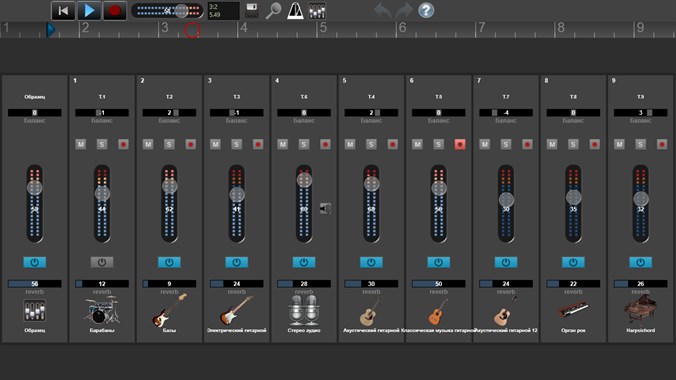Start playback with the blue play button
Screen dimensions: 676x380
(x=89, y=11)
